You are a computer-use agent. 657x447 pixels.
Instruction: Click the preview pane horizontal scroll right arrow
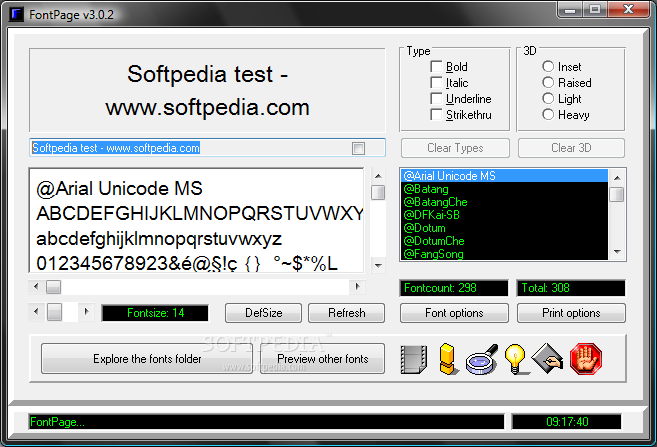tap(357, 287)
